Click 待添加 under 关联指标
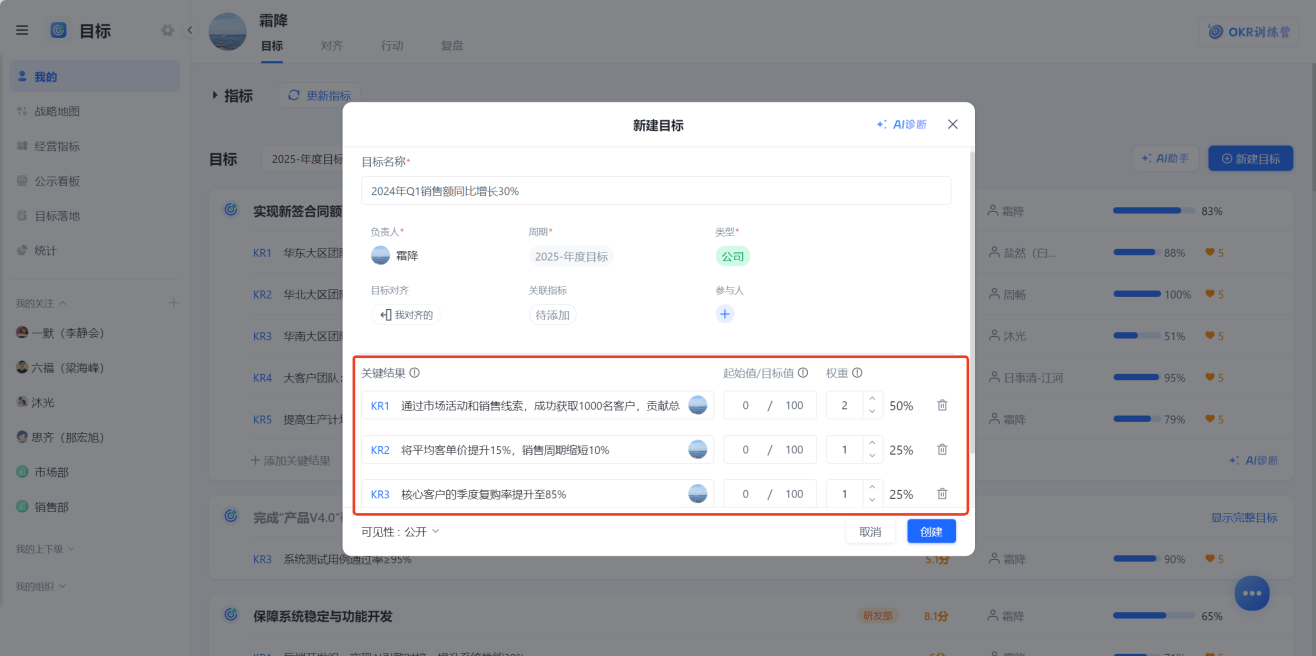The width and height of the screenshot is (1316, 656). click(553, 314)
